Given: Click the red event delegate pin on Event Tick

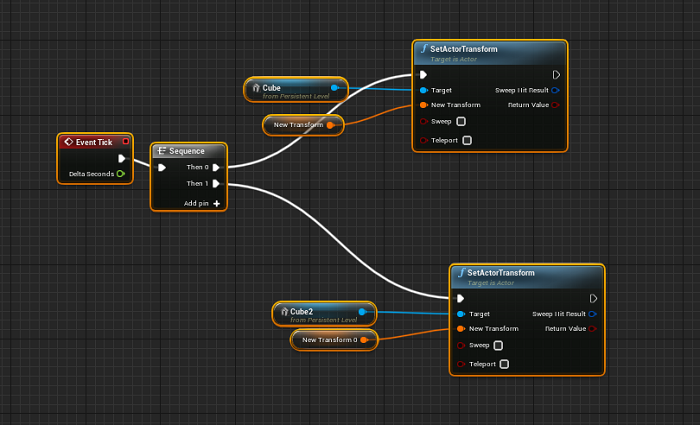Looking at the screenshot, I should click(x=126, y=141).
